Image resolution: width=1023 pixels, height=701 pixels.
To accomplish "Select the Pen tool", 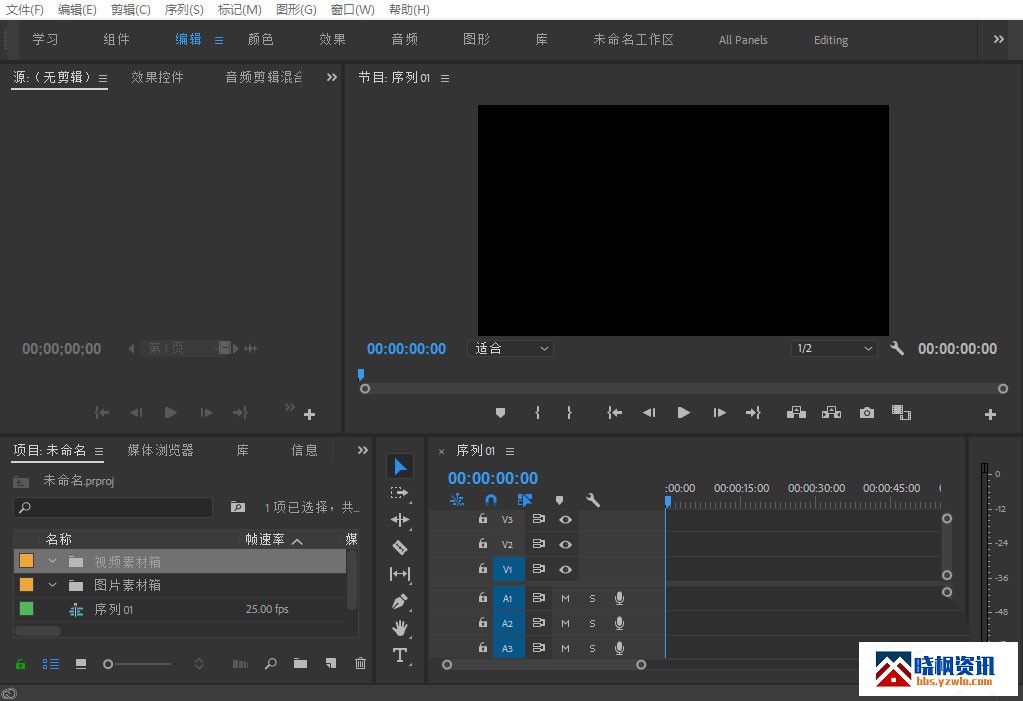I will 400,601.
